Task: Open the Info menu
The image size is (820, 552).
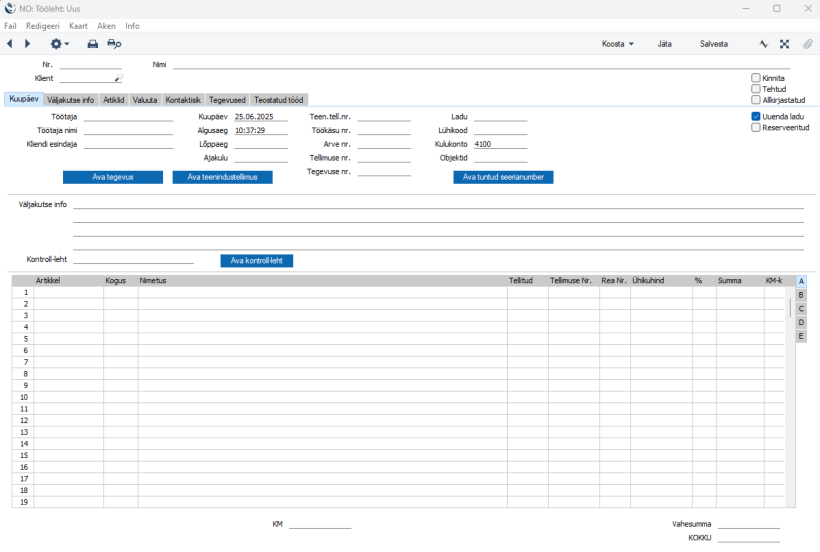Action: (132, 26)
